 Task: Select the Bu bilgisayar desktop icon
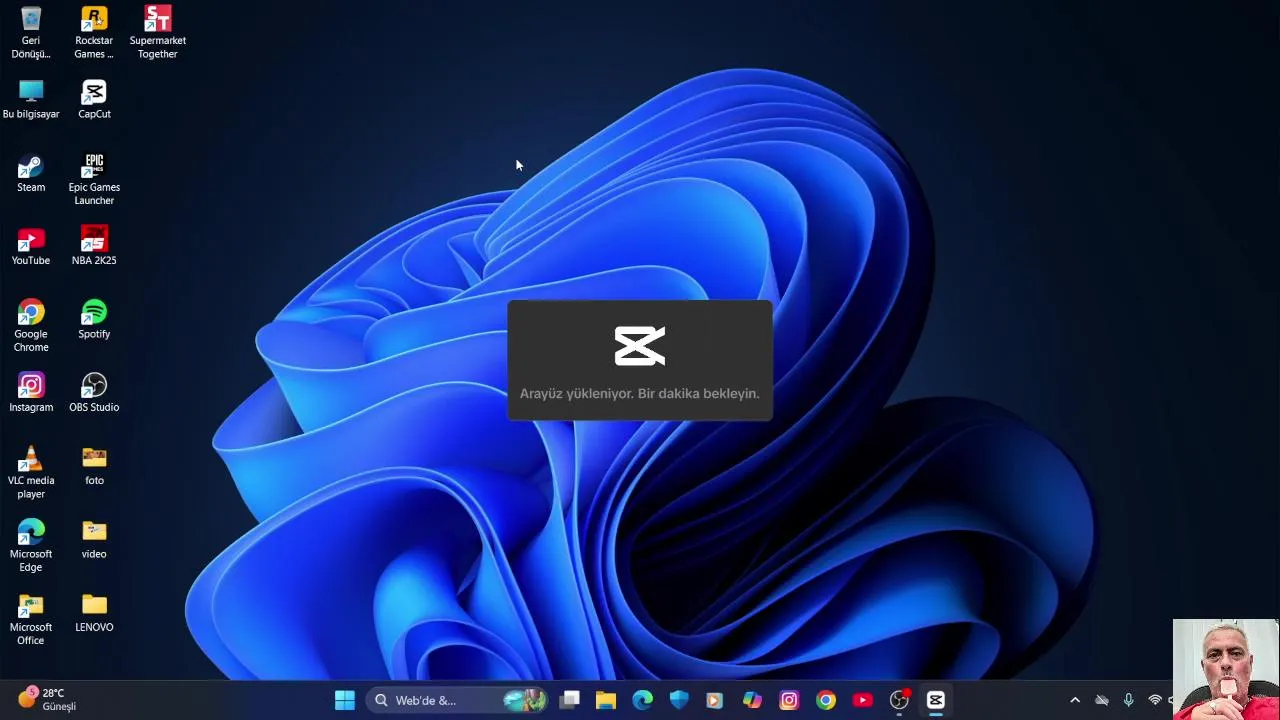[x=31, y=100]
